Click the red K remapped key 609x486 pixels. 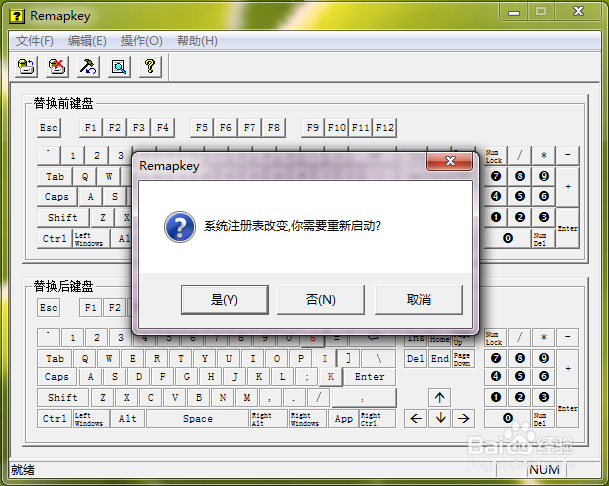click(331, 377)
